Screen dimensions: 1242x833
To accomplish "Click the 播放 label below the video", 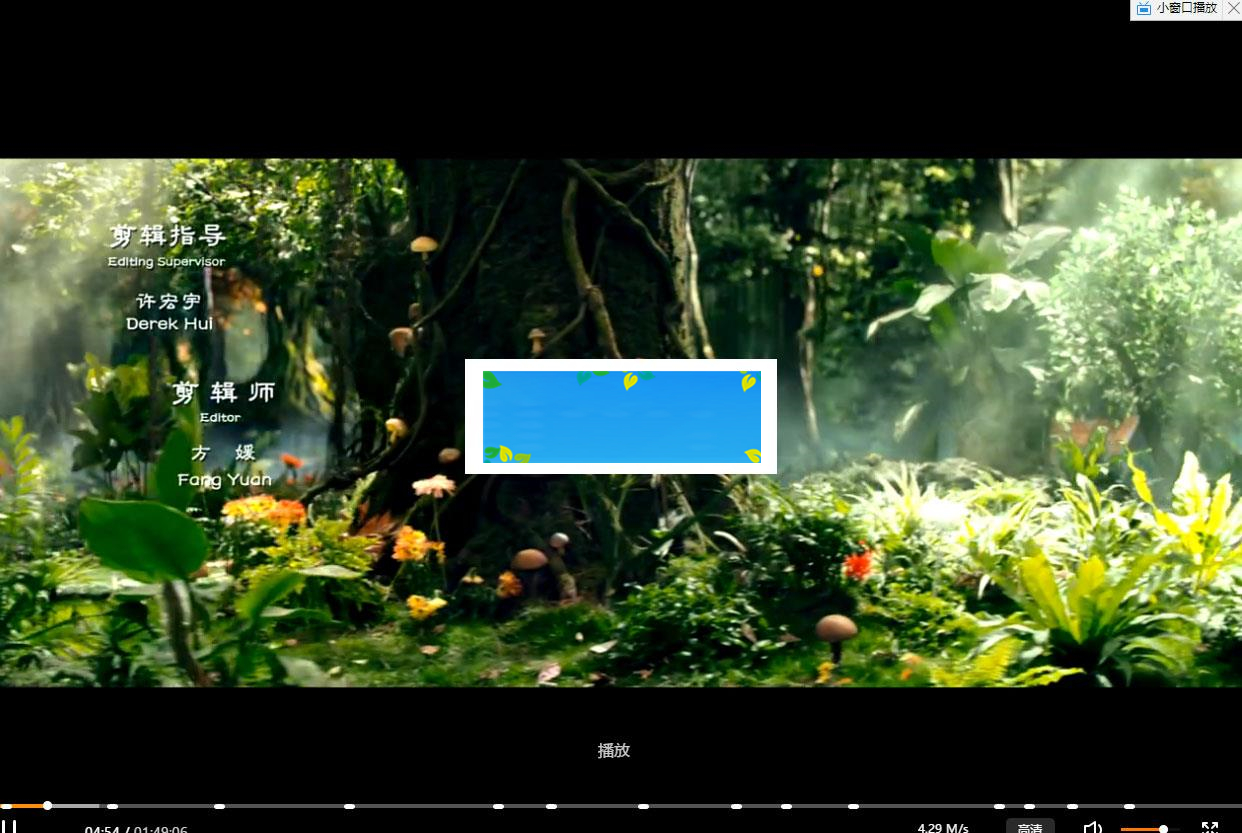I will point(614,751).
